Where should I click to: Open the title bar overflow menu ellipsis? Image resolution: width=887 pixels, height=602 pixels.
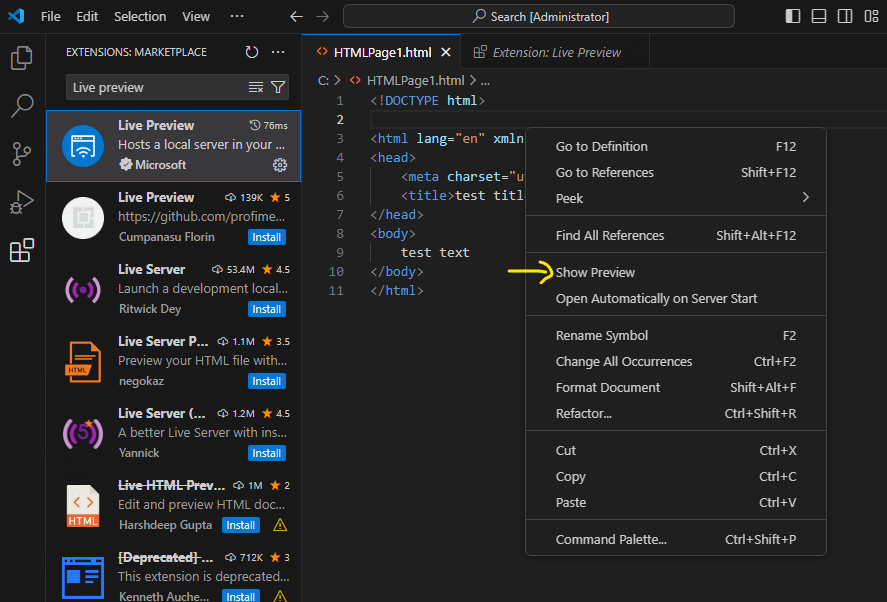click(237, 16)
